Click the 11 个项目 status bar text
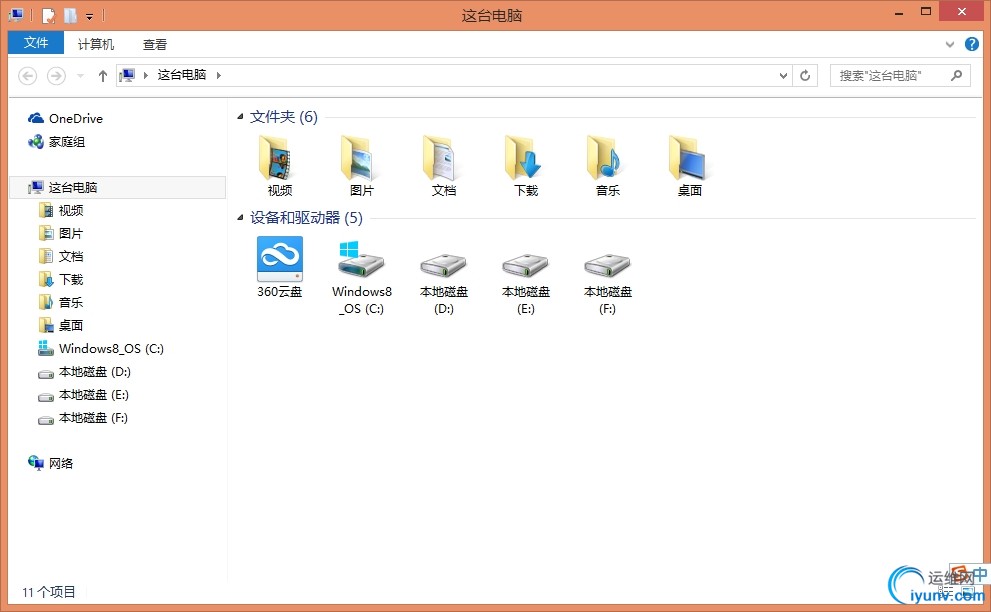 coord(49,592)
